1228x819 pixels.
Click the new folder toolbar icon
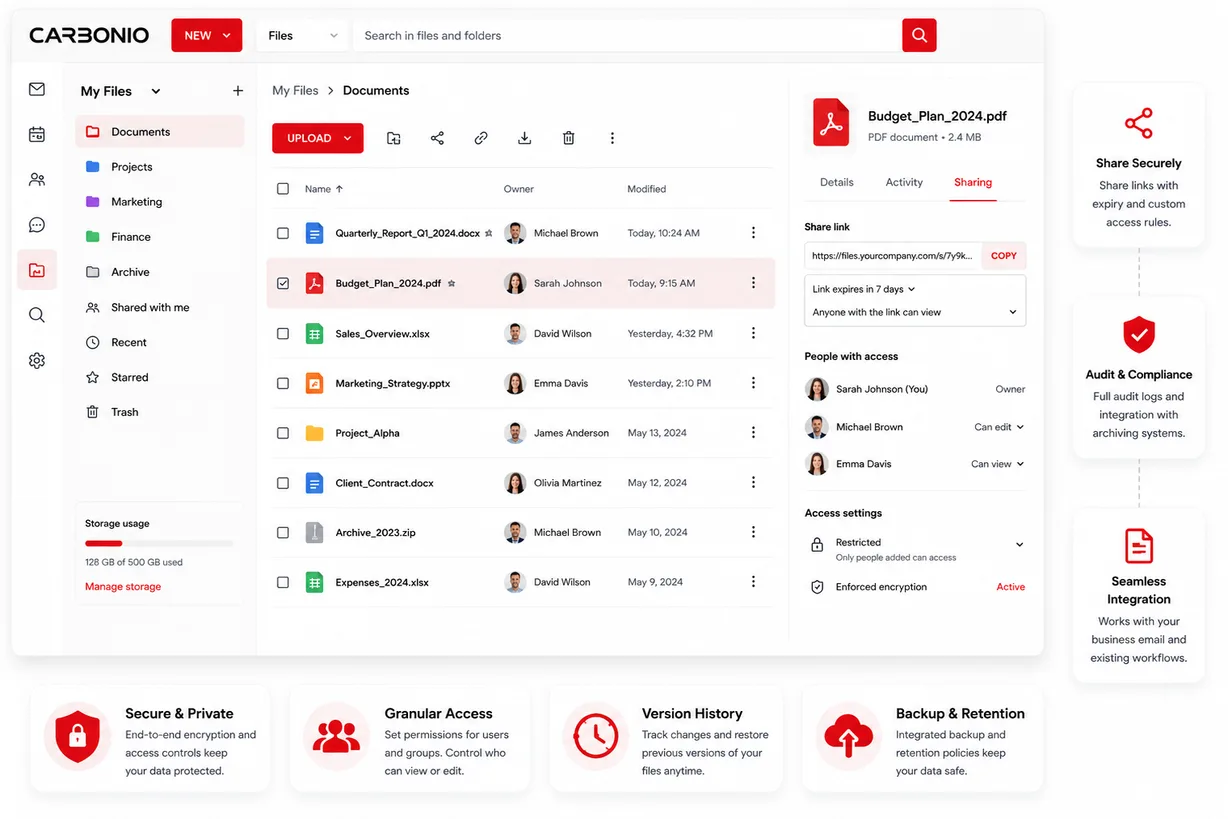point(393,138)
